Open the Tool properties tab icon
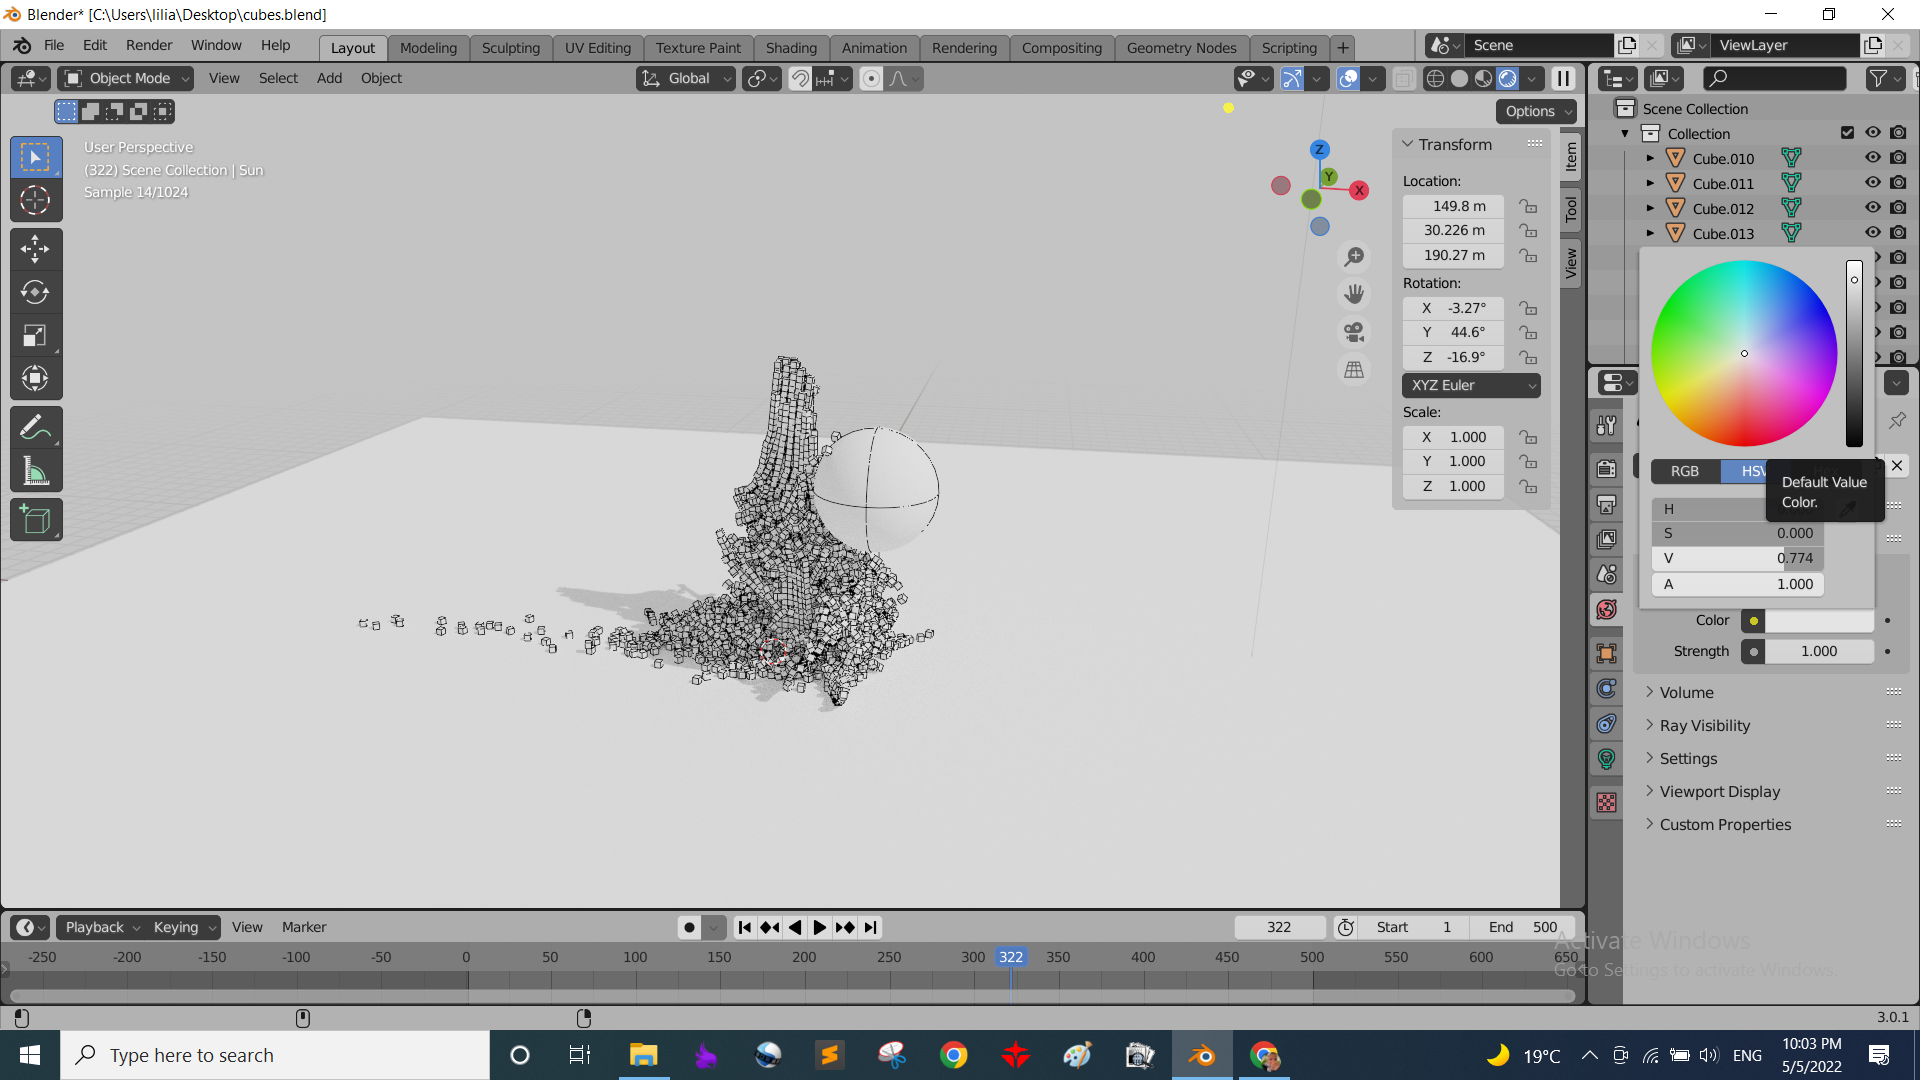 click(x=1606, y=426)
